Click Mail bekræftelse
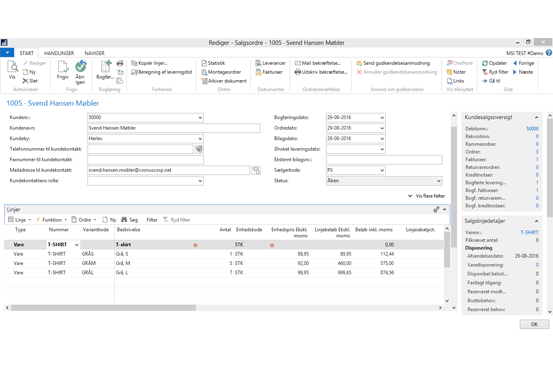The height and width of the screenshot is (369, 553). [318, 63]
